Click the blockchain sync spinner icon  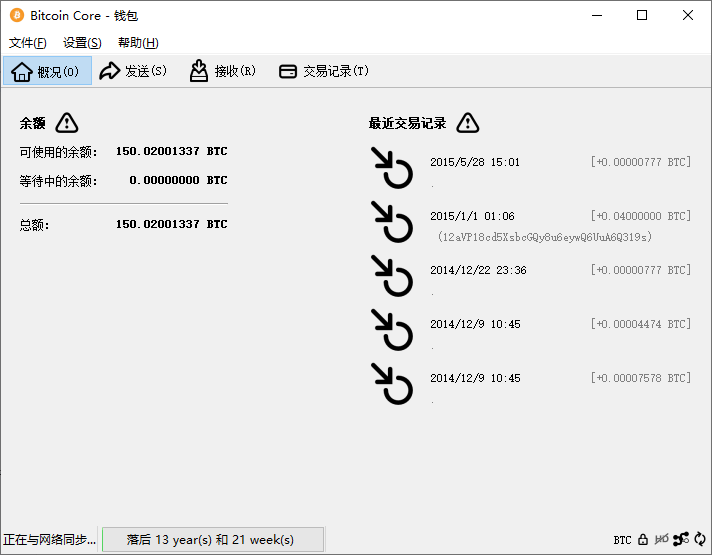[x=700, y=540]
